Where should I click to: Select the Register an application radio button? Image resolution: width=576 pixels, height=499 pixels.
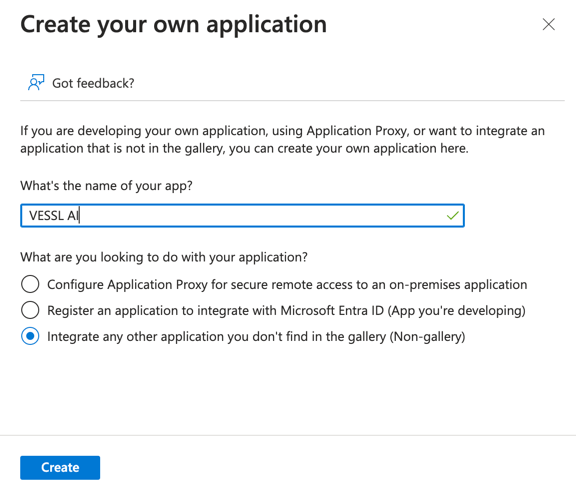30,310
